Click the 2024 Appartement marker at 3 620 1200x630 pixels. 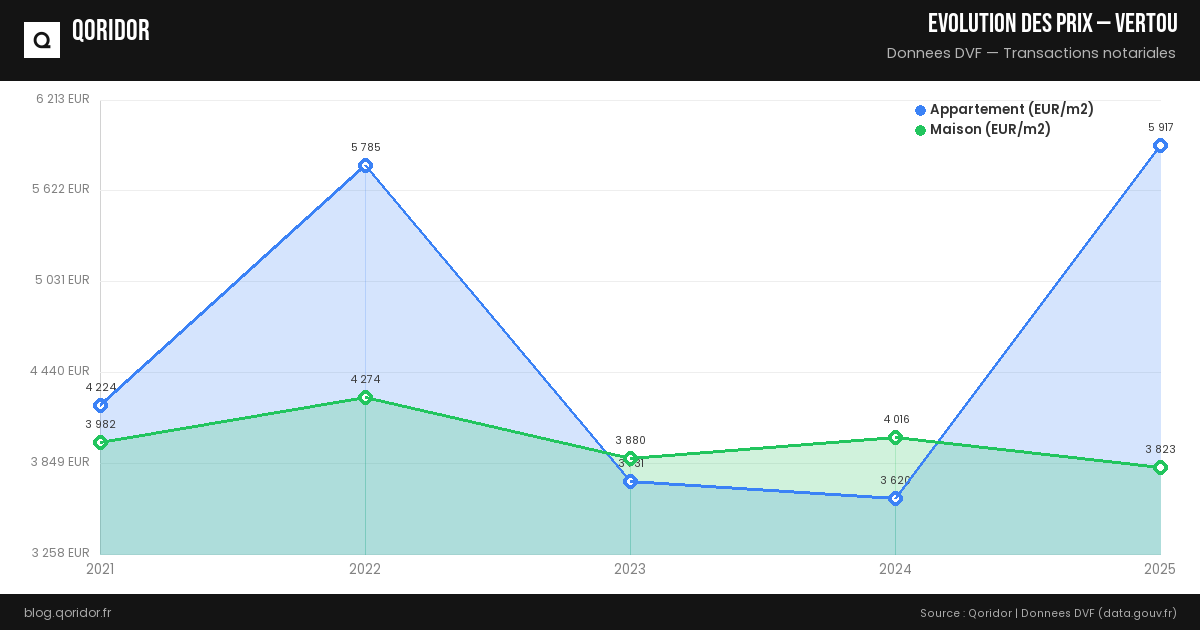tap(895, 498)
